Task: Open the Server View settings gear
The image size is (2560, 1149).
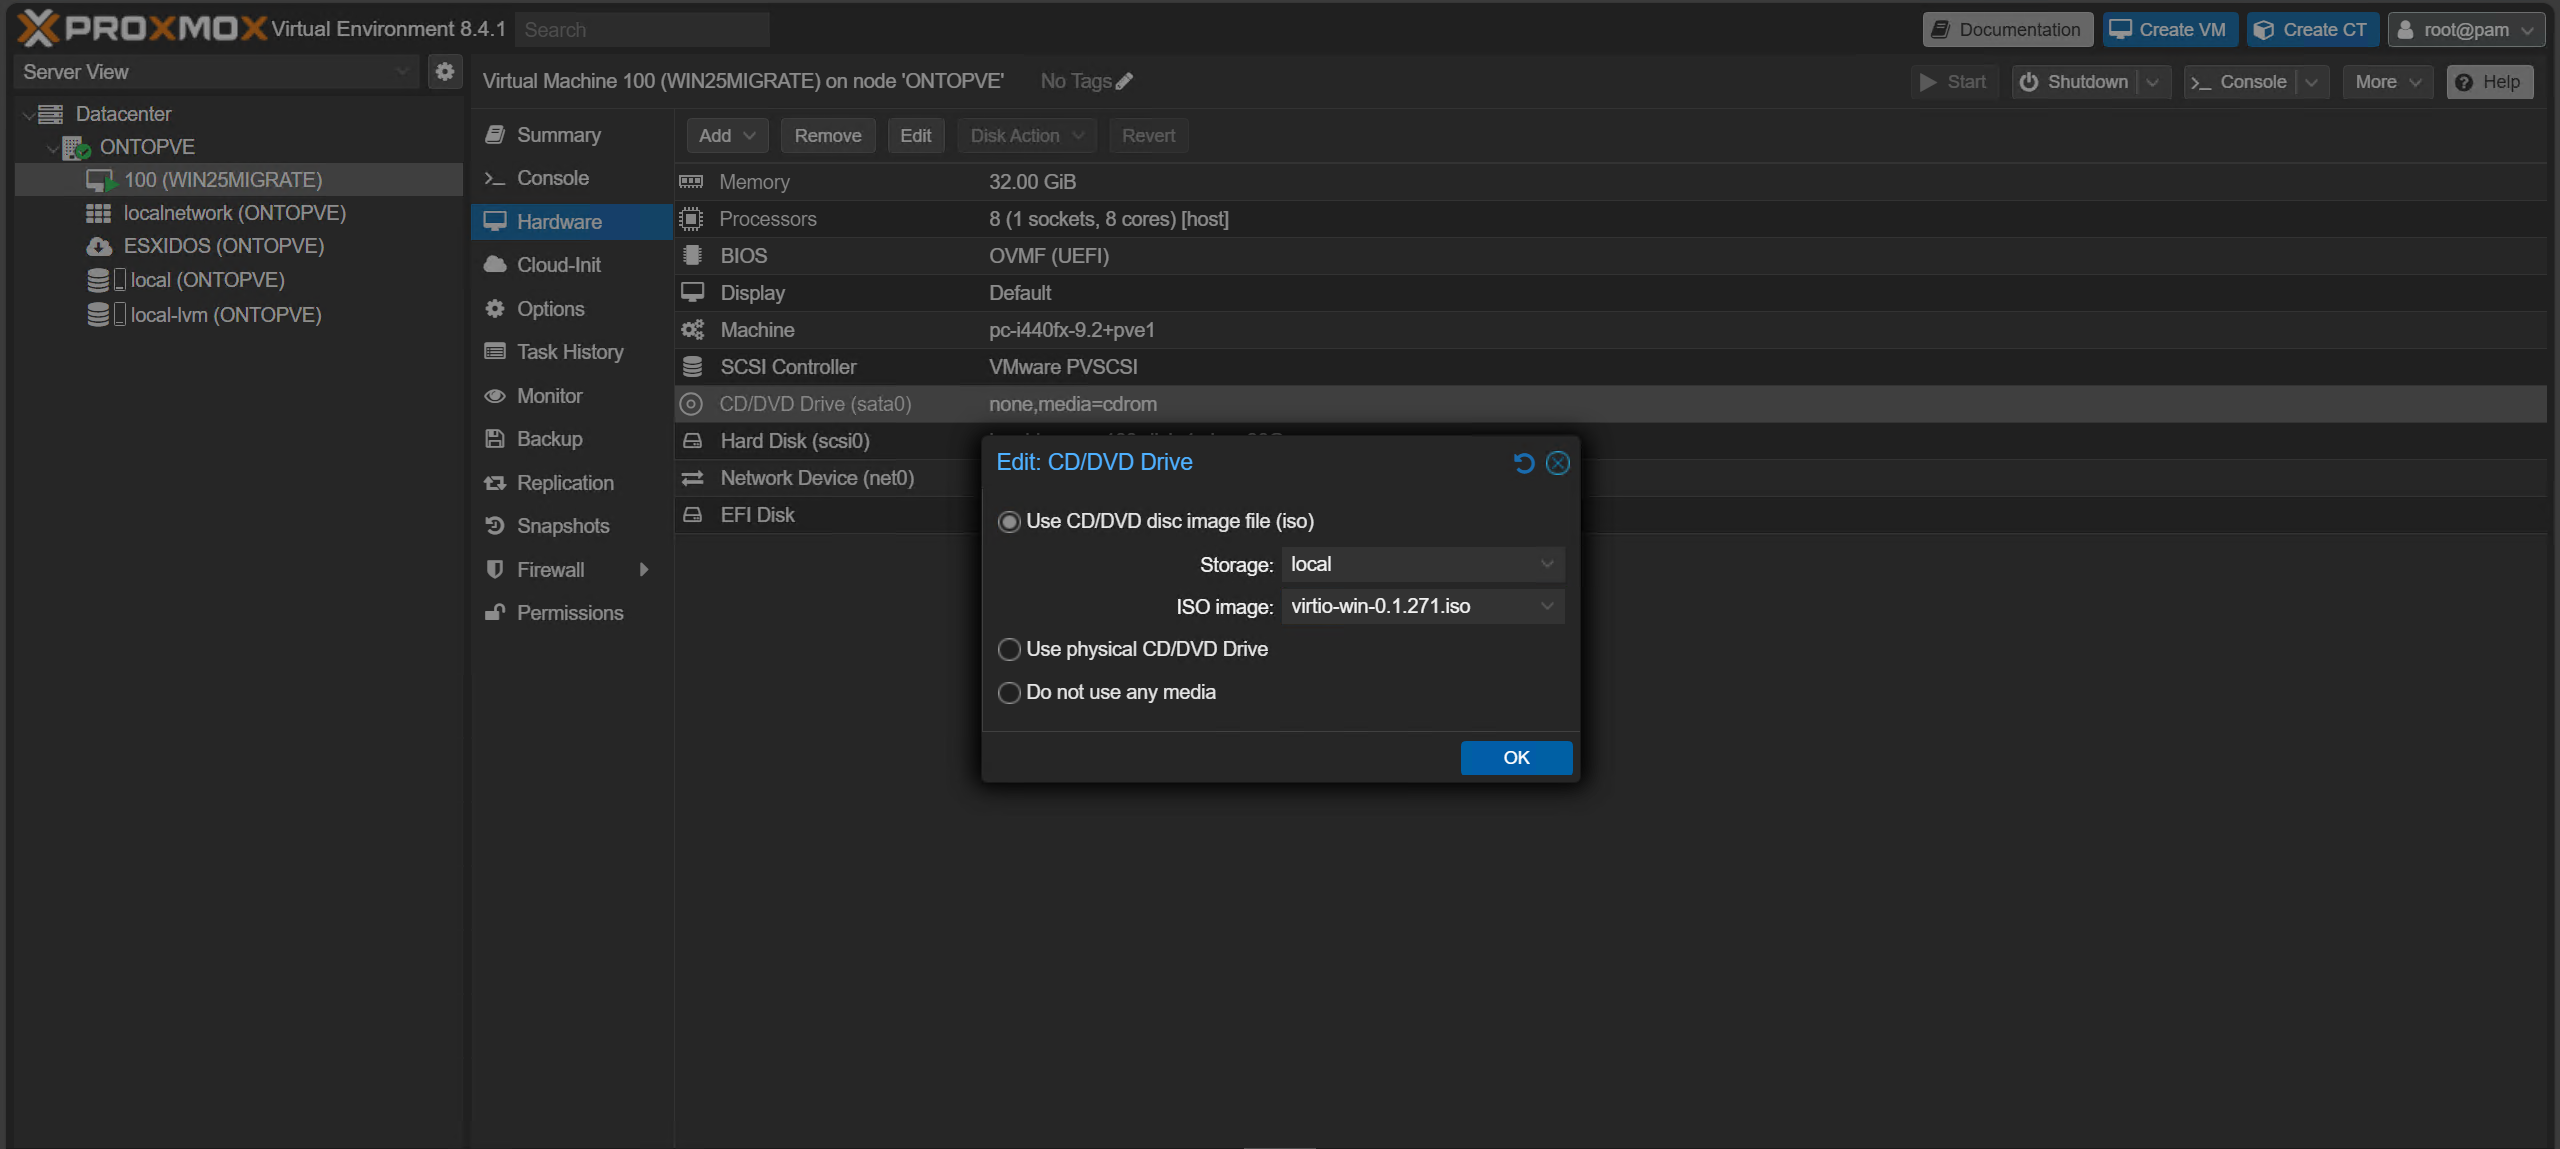Action: [445, 71]
